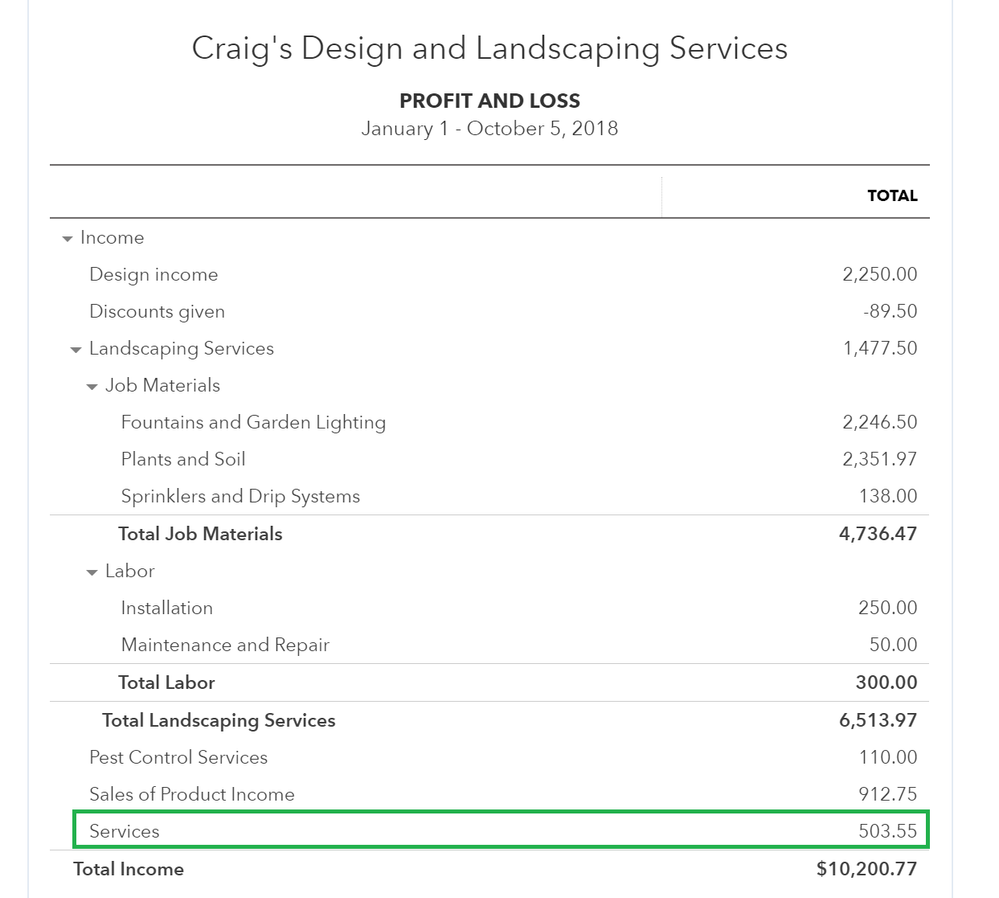Click Plants and Soil amount 2,351.97
This screenshot has height=898, width=999.
(879, 460)
